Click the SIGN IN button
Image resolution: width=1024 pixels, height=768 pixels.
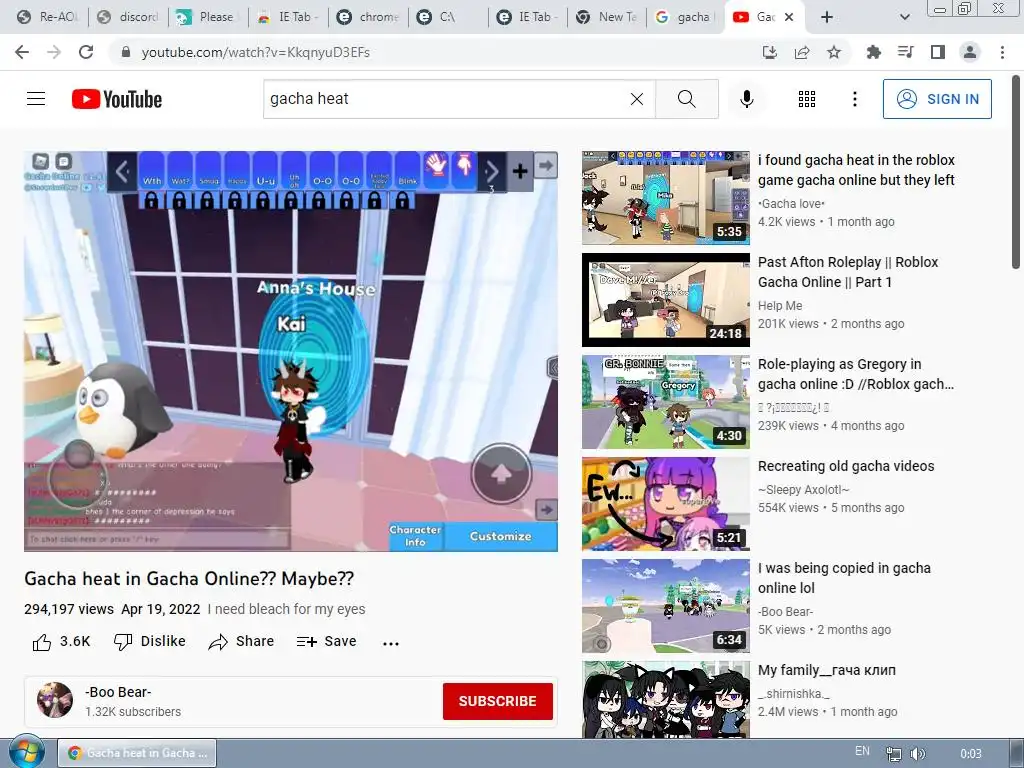(x=937, y=99)
